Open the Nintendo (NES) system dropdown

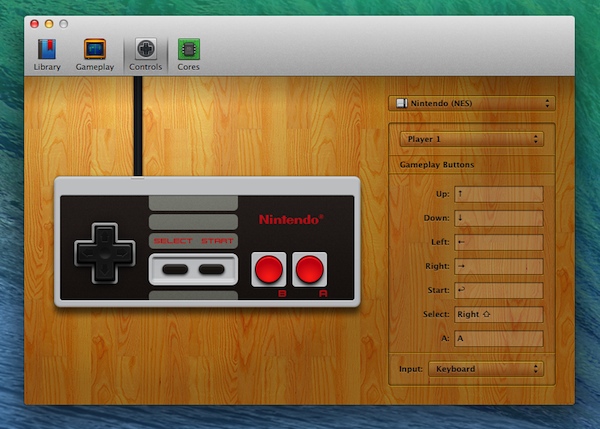(471, 103)
